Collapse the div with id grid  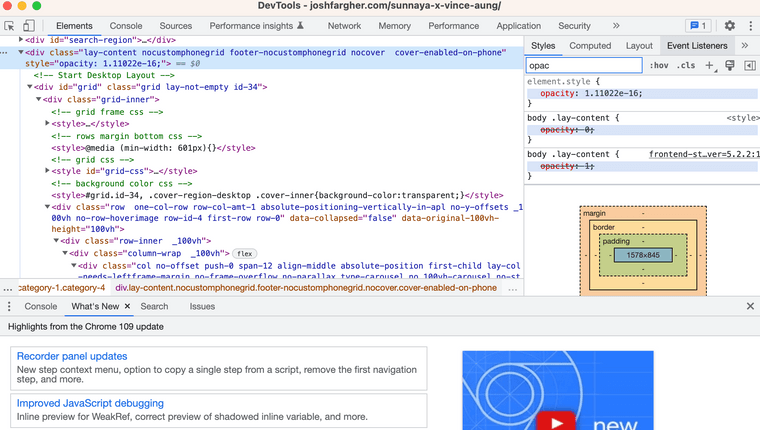(x=31, y=87)
